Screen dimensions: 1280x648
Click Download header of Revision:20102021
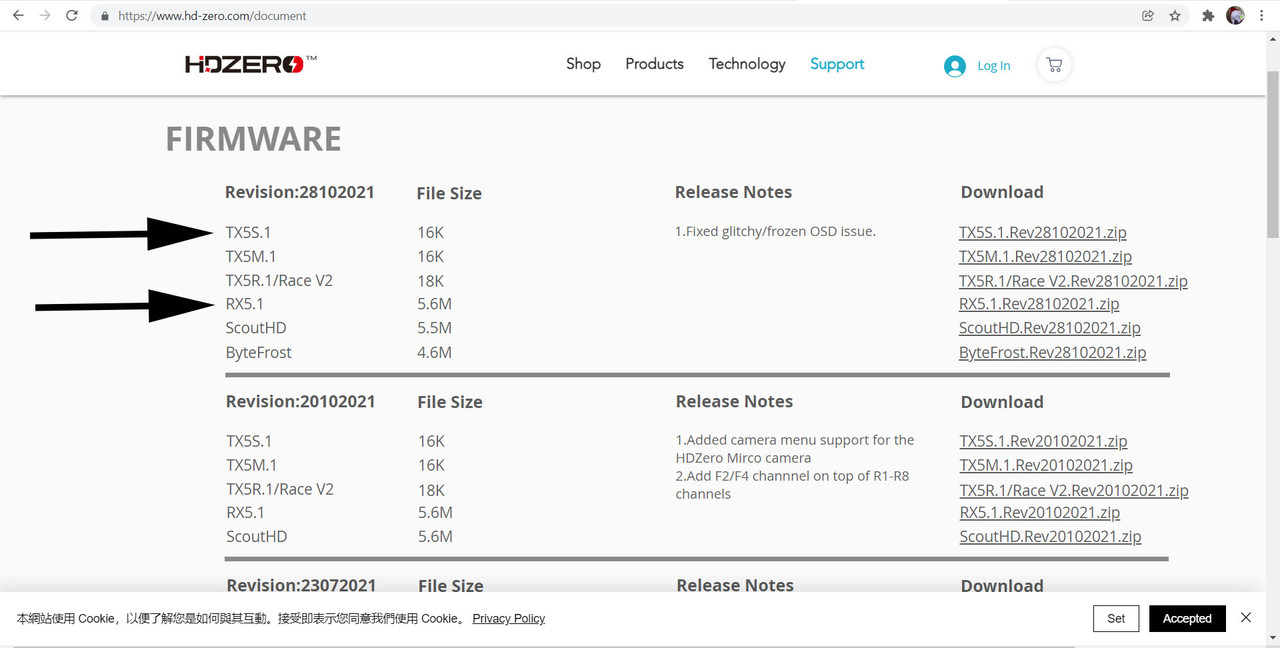[x=1002, y=402]
